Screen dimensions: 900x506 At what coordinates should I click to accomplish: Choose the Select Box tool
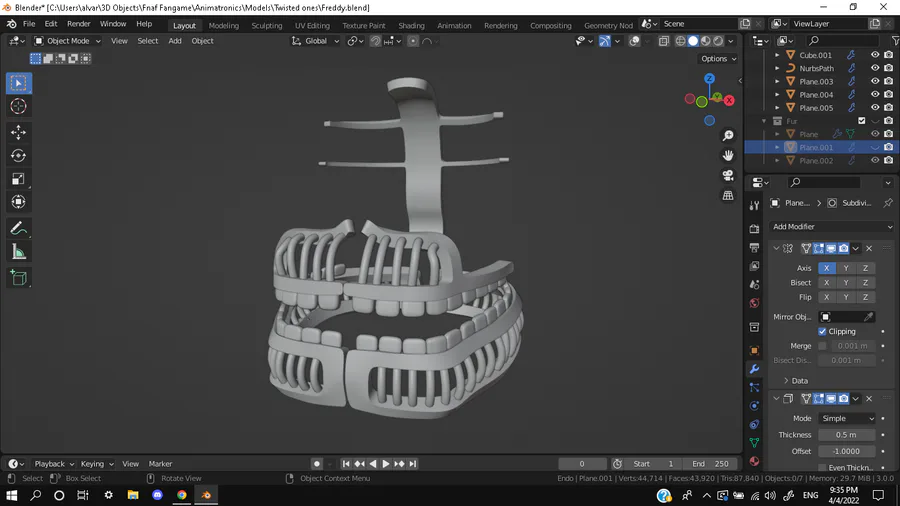[18, 83]
